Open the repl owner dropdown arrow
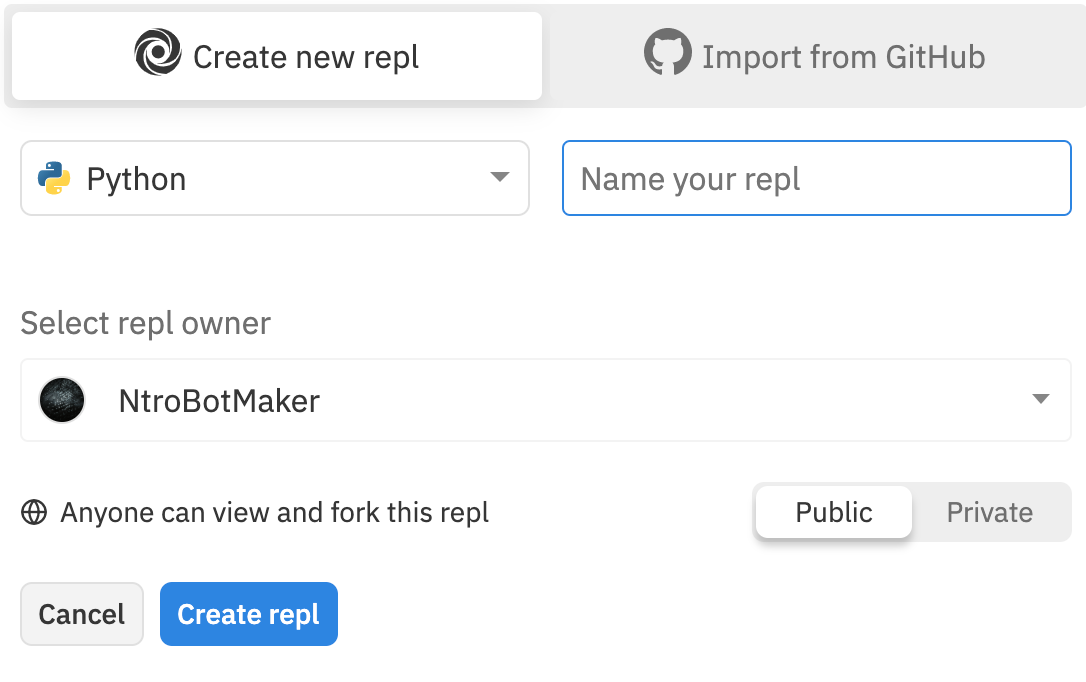Image resolution: width=1086 pixels, height=682 pixels. (1040, 400)
